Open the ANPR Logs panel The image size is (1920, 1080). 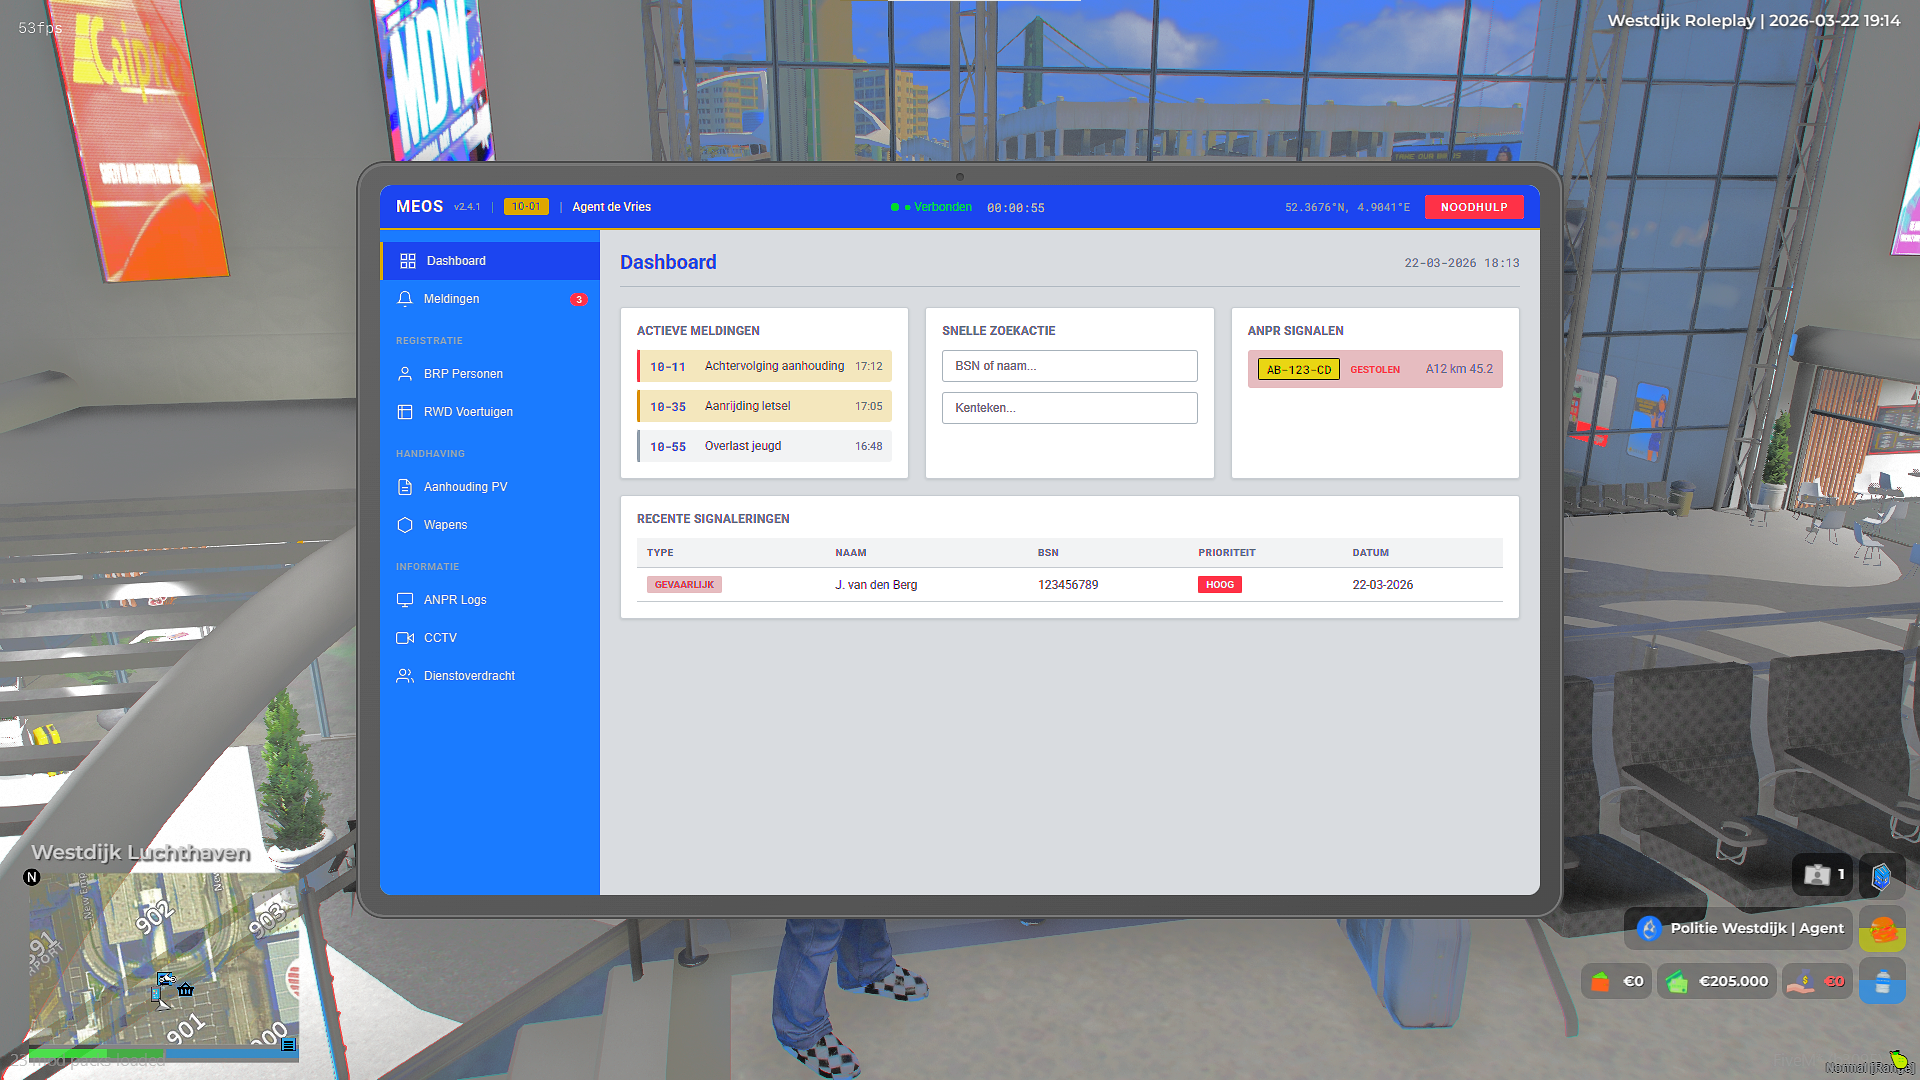click(x=455, y=599)
